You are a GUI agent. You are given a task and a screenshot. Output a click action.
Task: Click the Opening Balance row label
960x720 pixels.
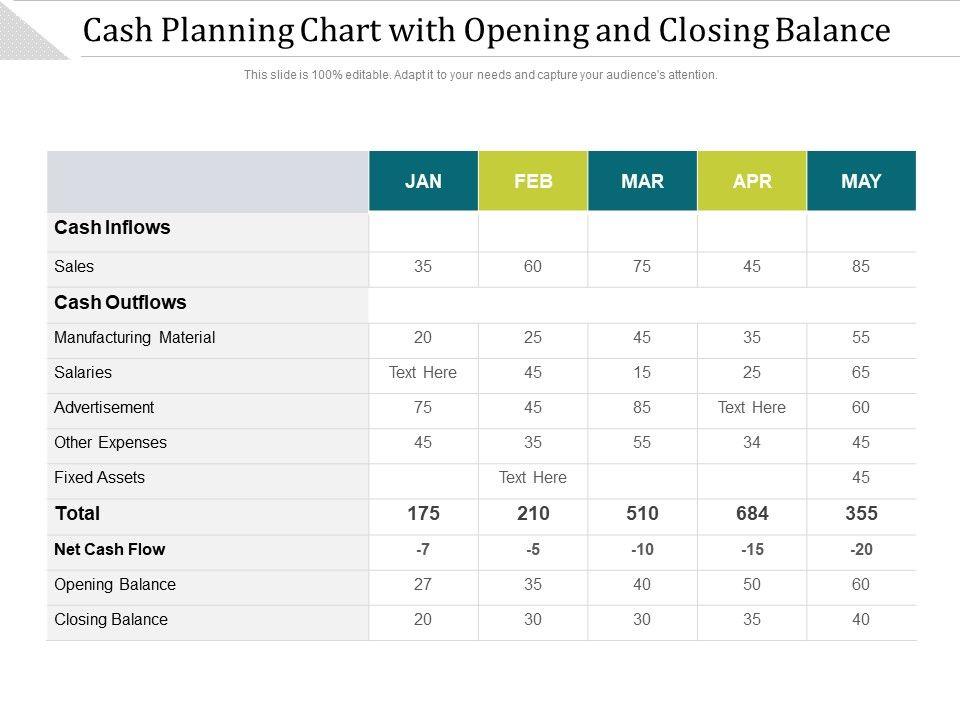[114, 585]
